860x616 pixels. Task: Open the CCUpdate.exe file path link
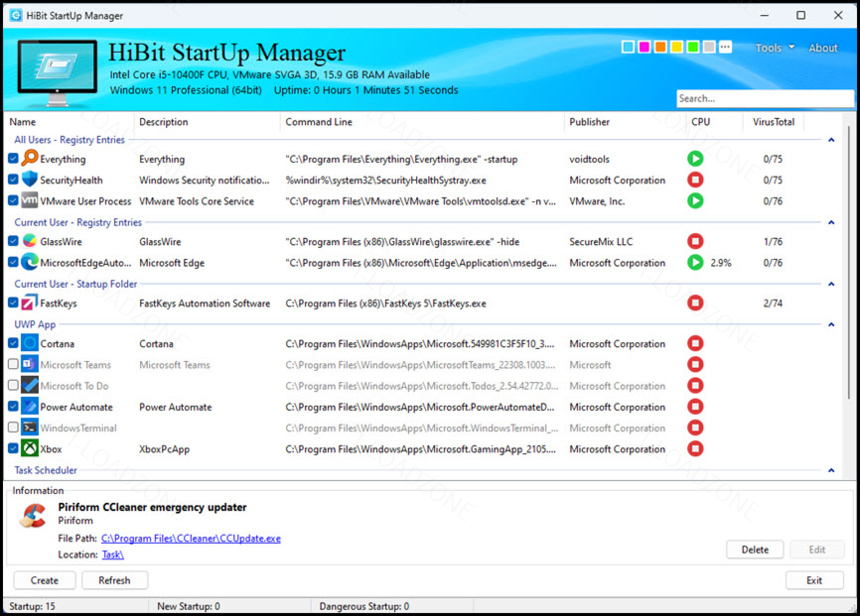click(191, 538)
